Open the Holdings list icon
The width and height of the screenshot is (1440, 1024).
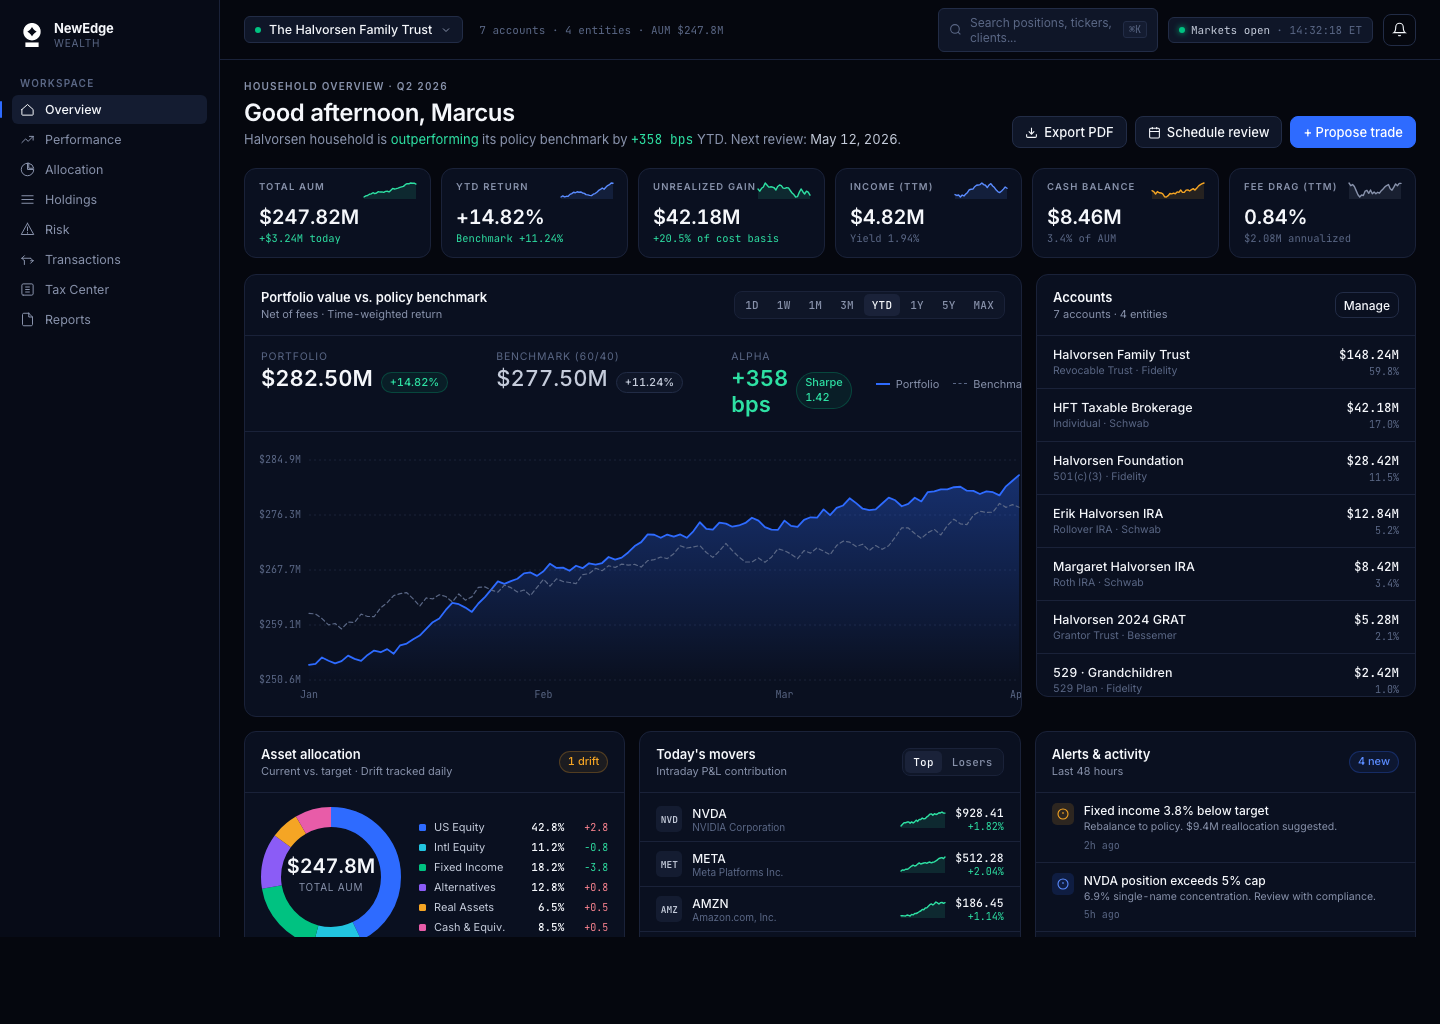pos(28,200)
